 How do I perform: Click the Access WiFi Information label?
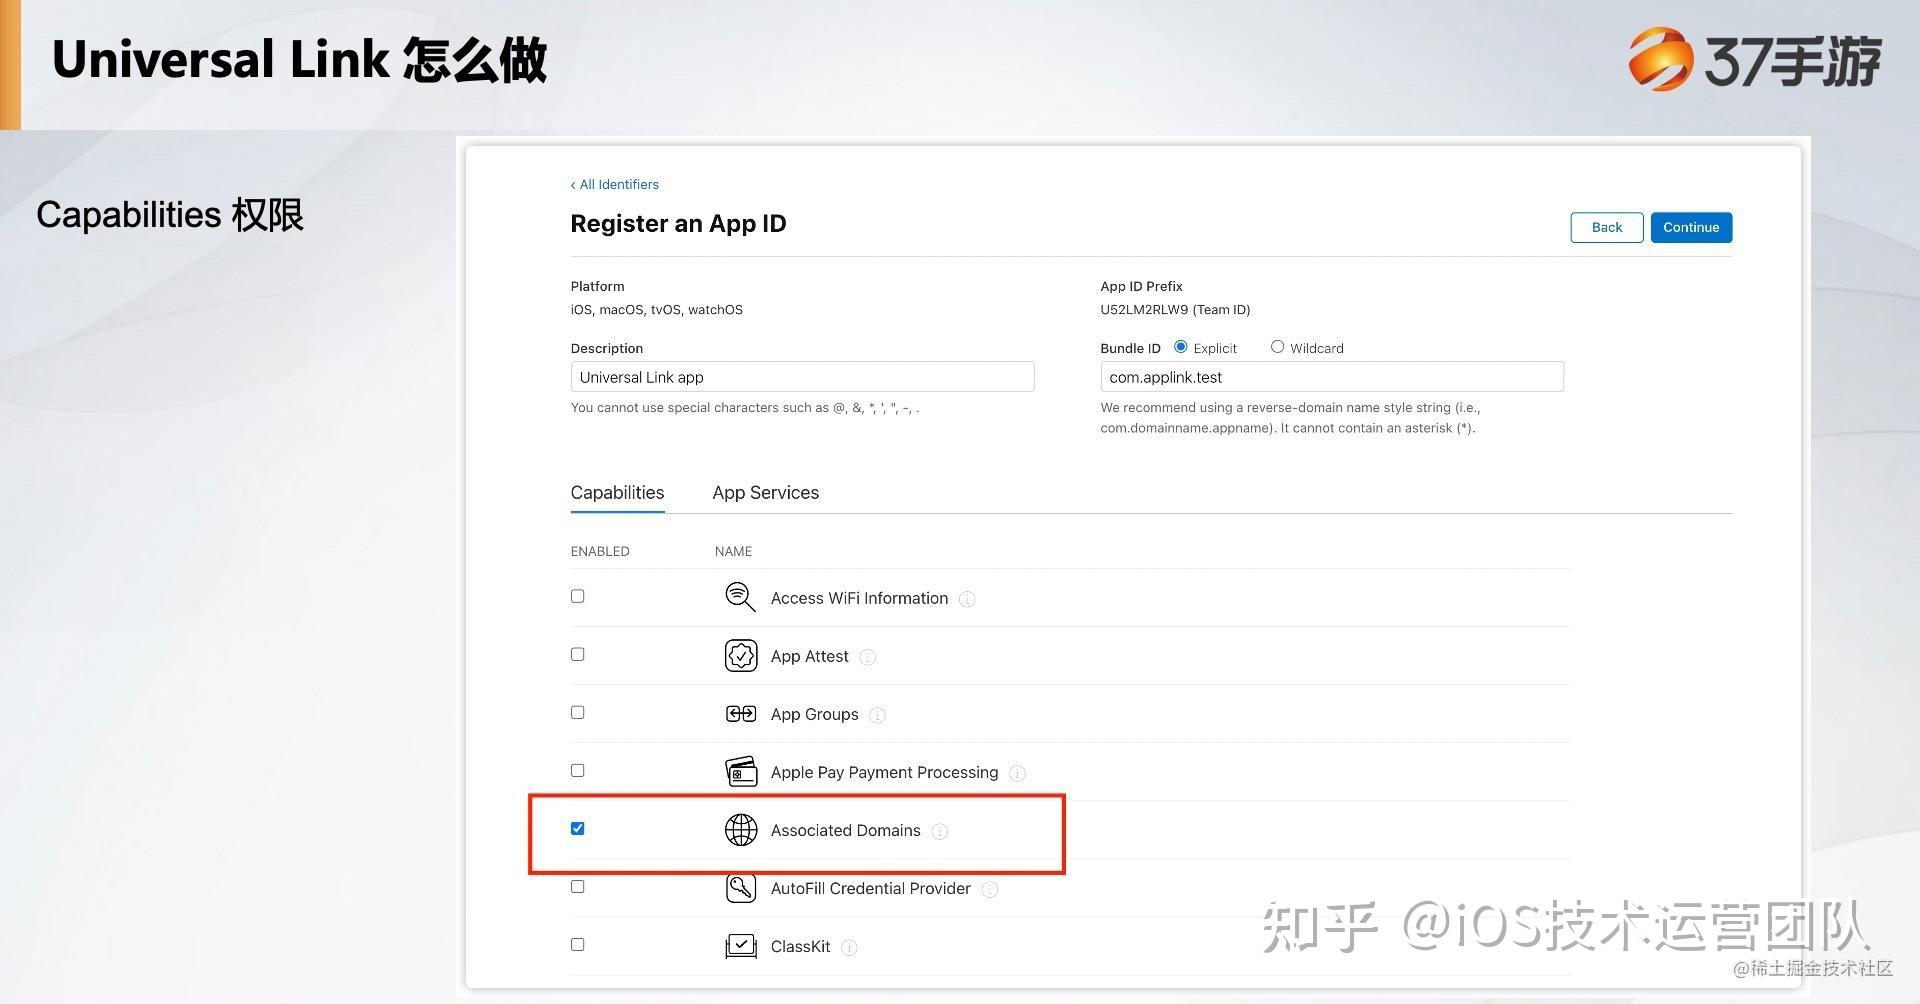point(859,599)
